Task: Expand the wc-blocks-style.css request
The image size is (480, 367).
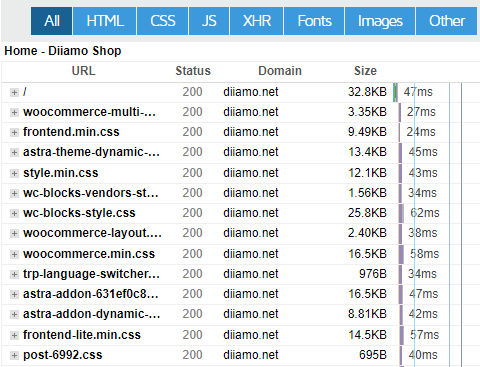Action: 14,213
